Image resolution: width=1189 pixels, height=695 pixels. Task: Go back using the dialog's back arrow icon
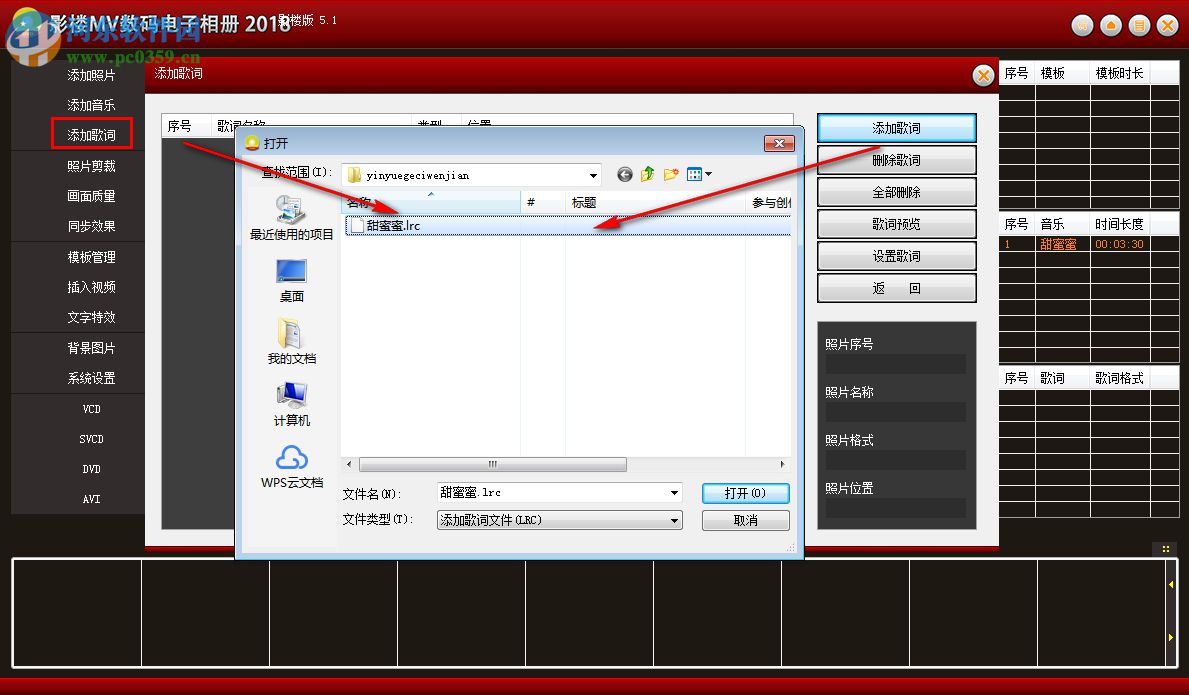(624, 175)
